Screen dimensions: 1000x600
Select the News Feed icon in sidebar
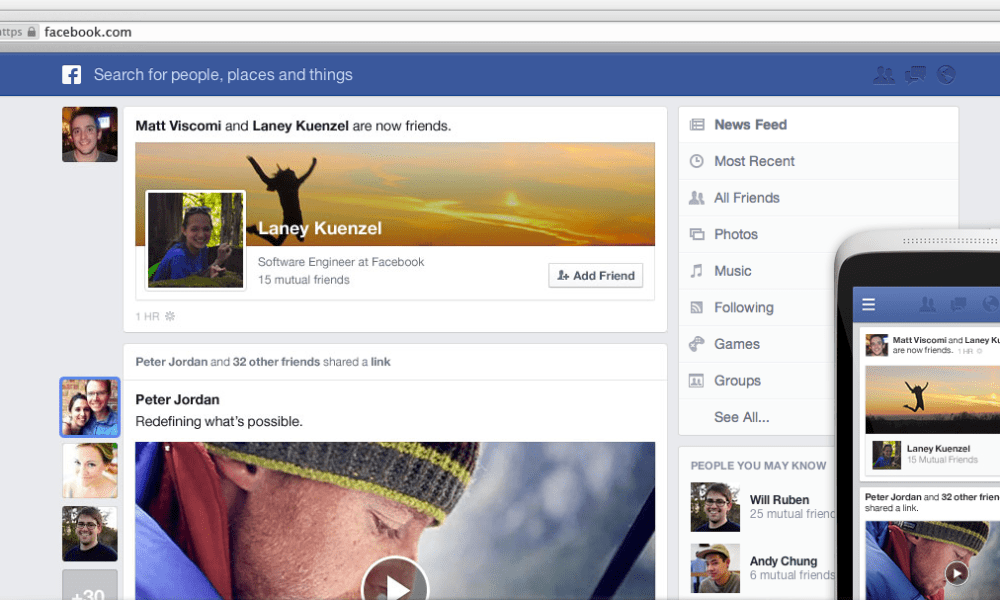pyautogui.click(x=695, y=124)
